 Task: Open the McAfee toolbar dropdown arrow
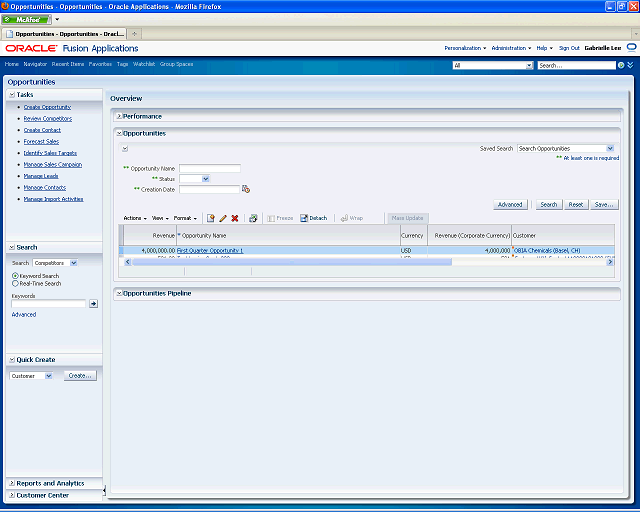coord(57,19)
